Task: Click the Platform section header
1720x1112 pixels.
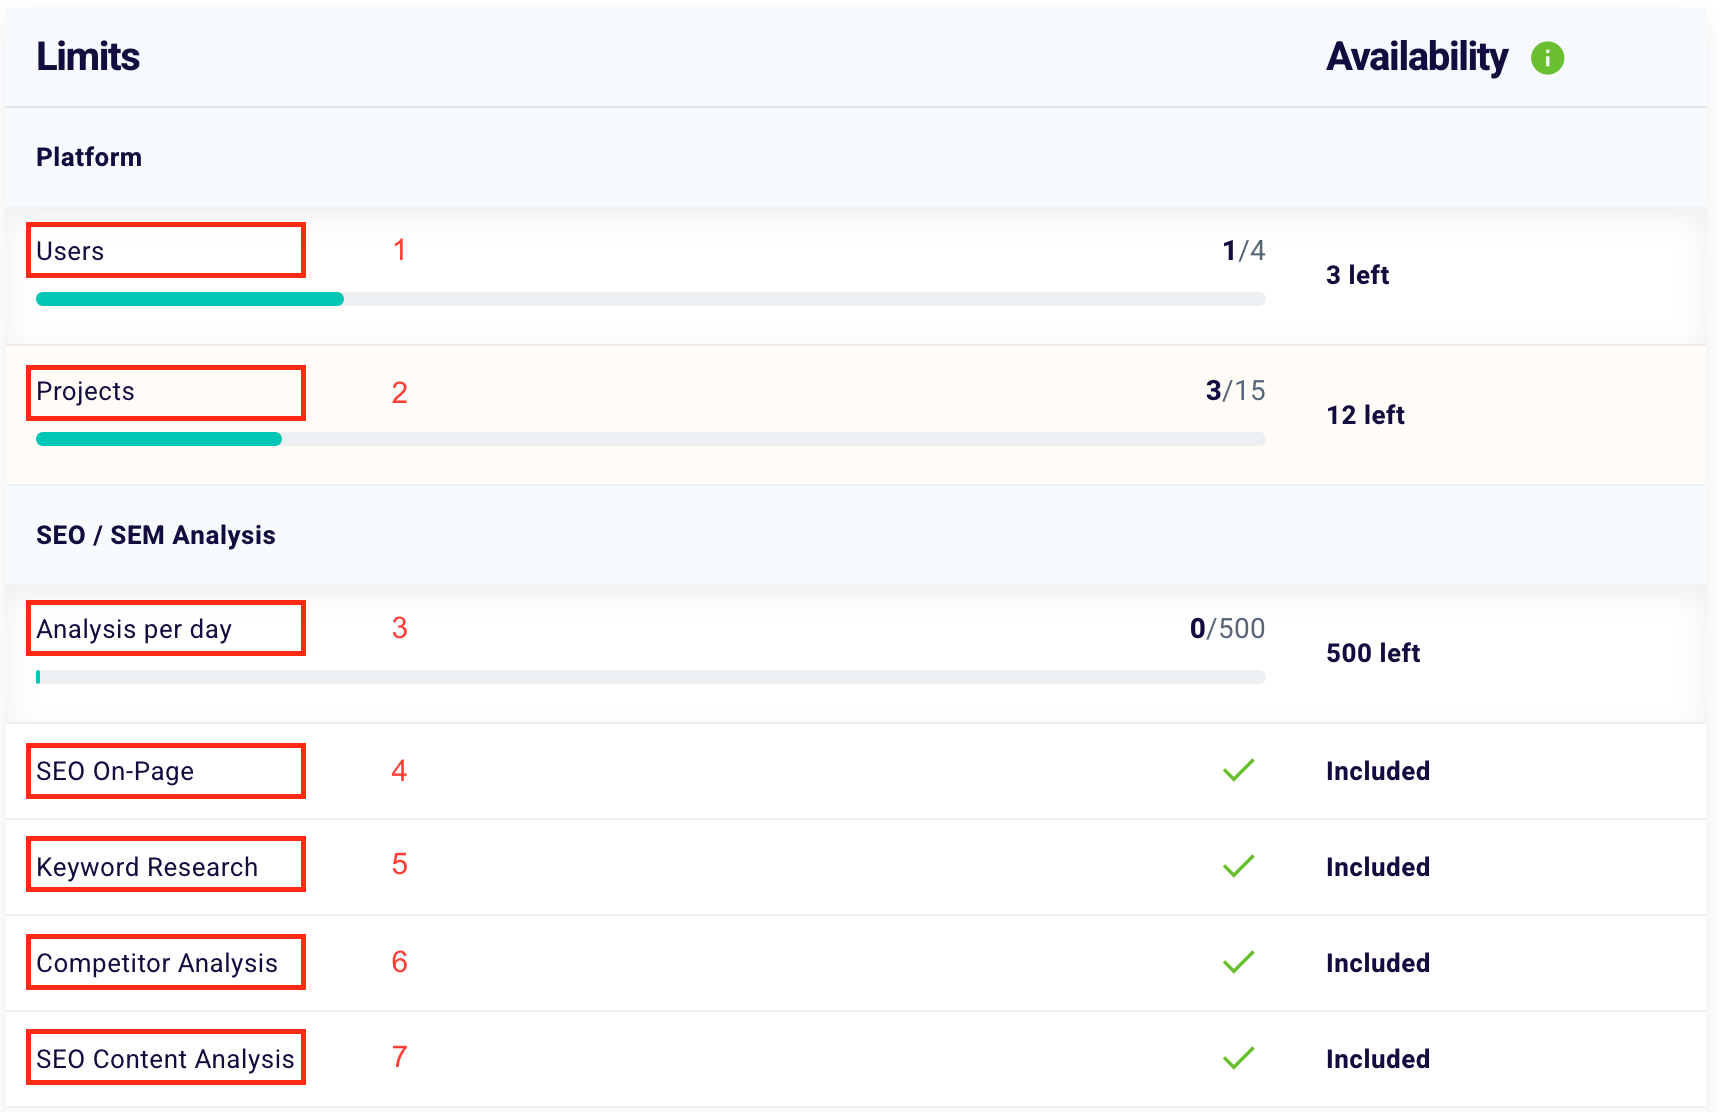Action: pyautogui.click(x=89, y=157)
